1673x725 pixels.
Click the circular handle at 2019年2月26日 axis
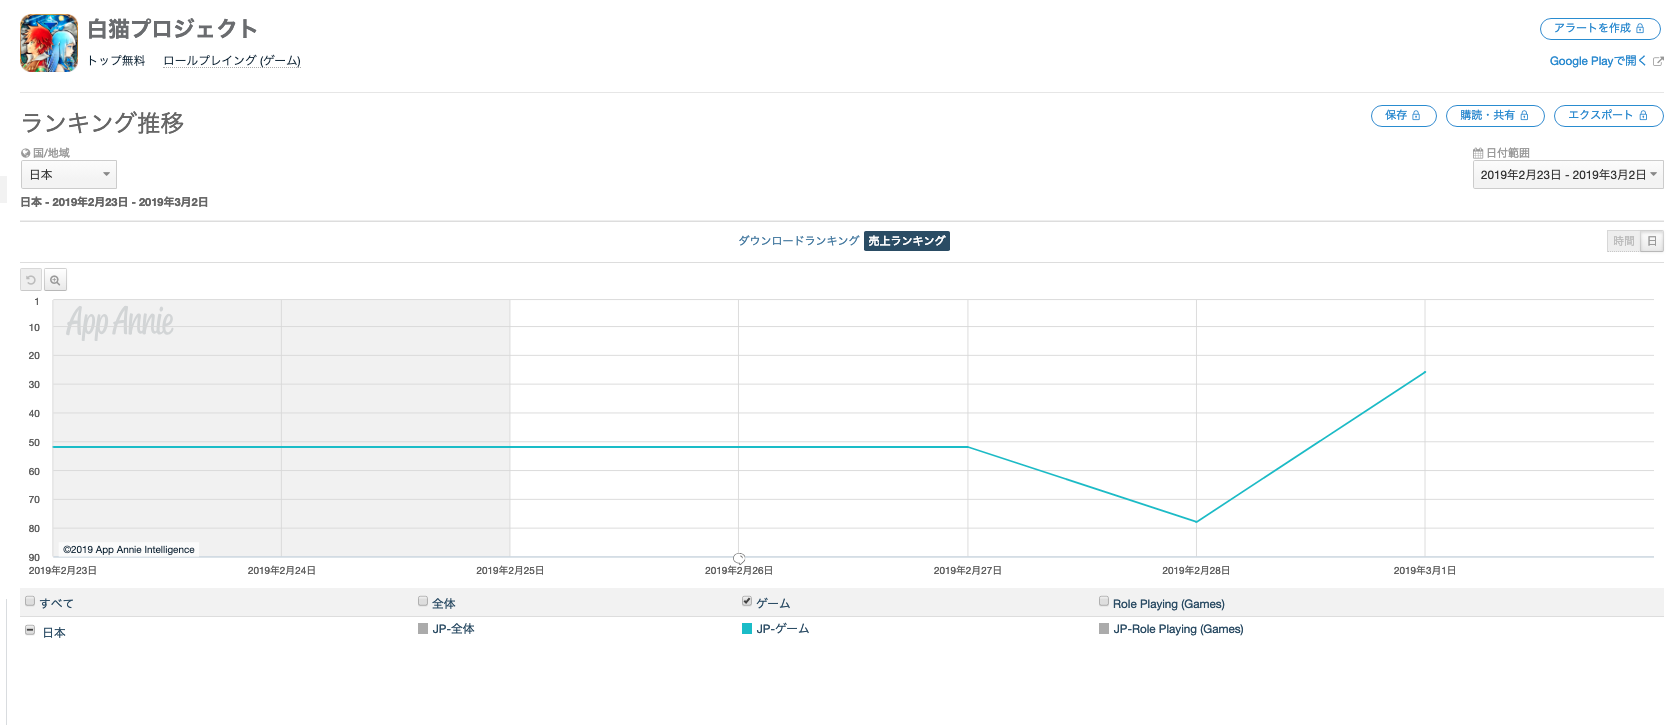(x=739, y=558)
